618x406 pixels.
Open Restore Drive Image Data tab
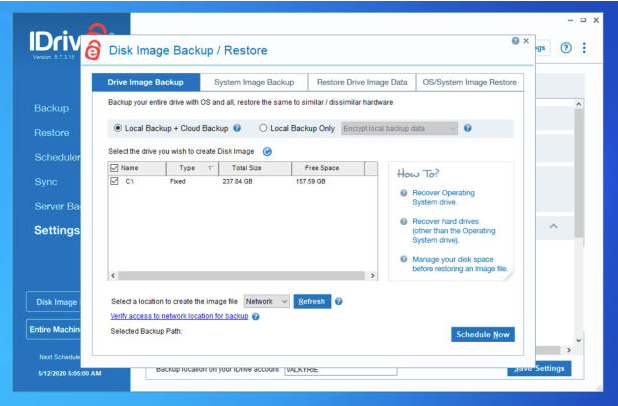tap(362, 82)
